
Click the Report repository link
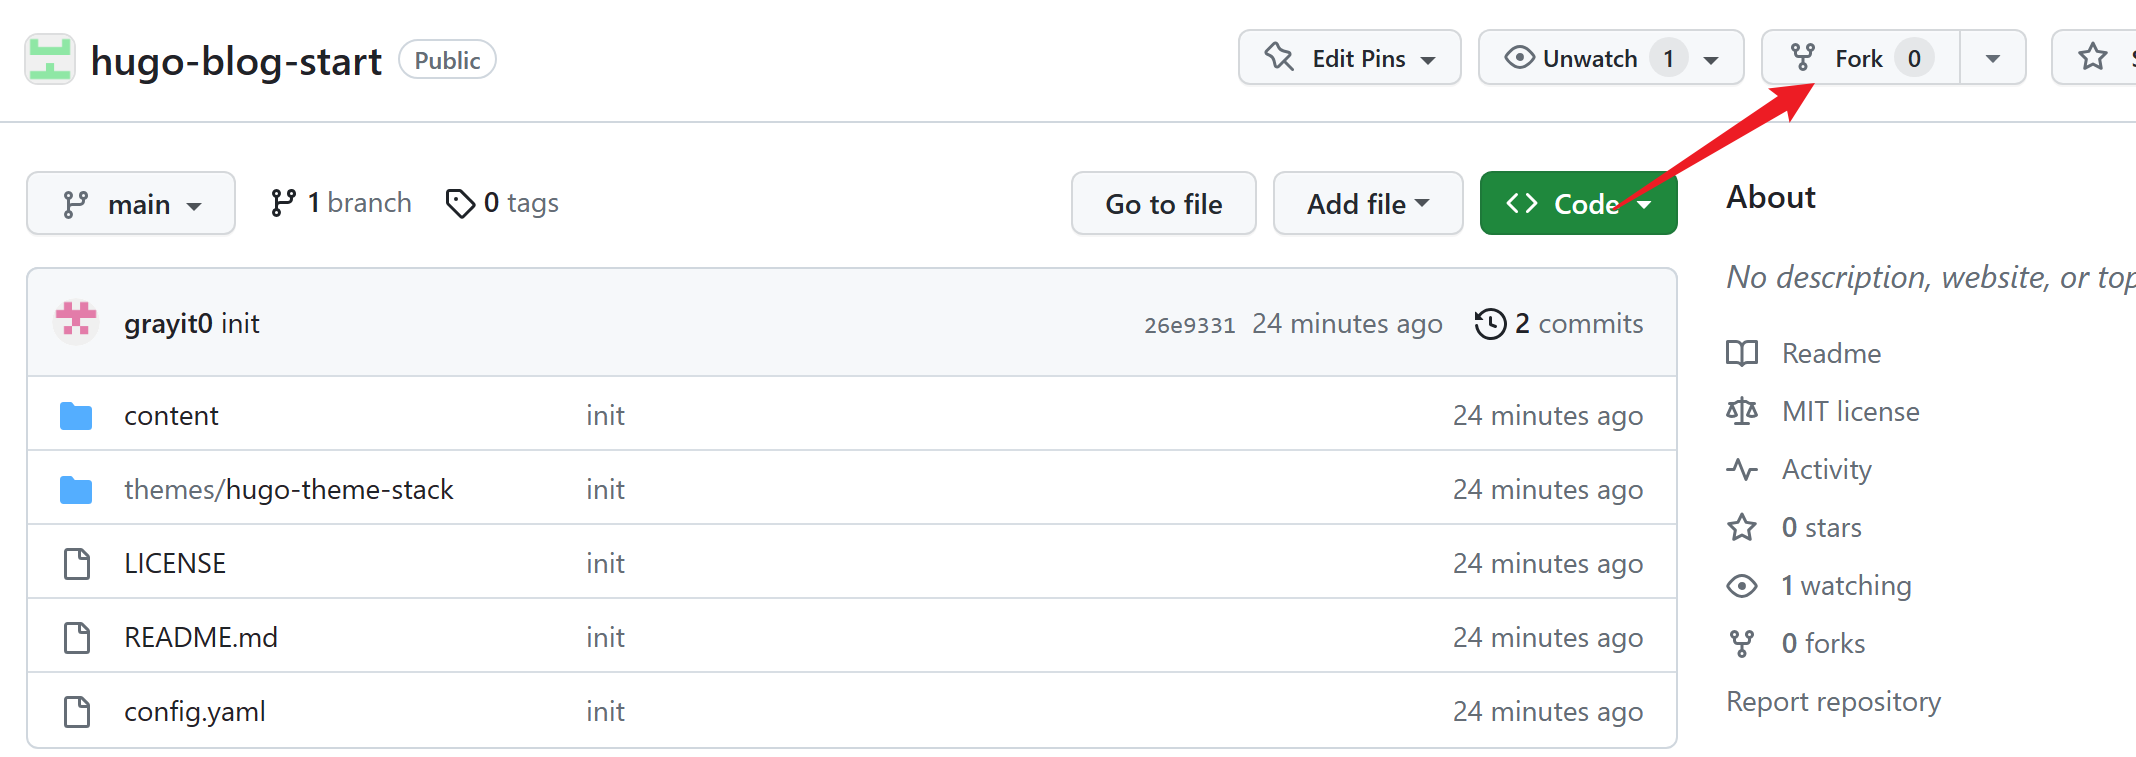pyautogui.click(x=1833, y=702)
